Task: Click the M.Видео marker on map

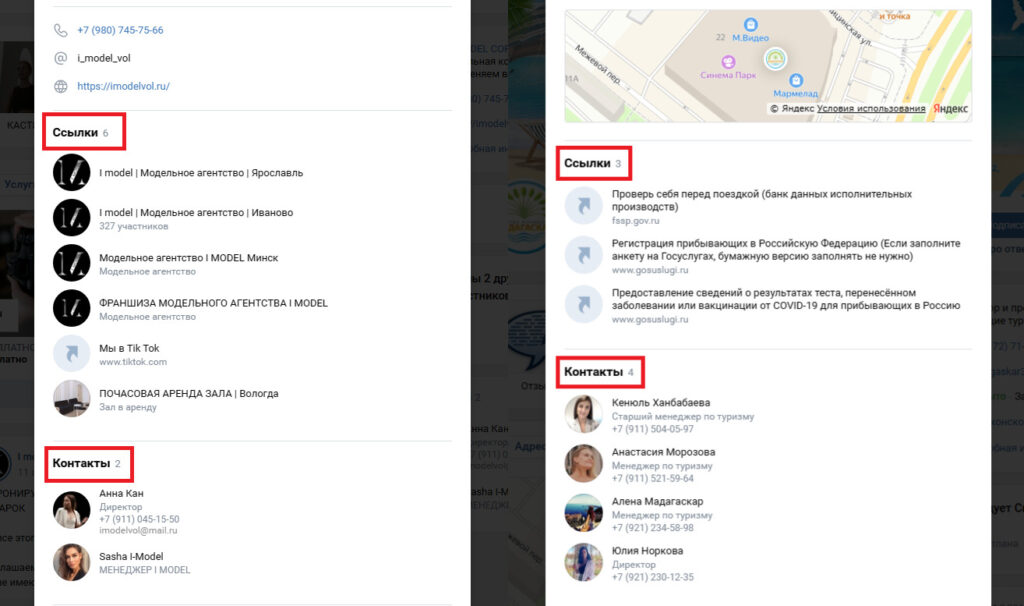Action: (x=751, y=25)
